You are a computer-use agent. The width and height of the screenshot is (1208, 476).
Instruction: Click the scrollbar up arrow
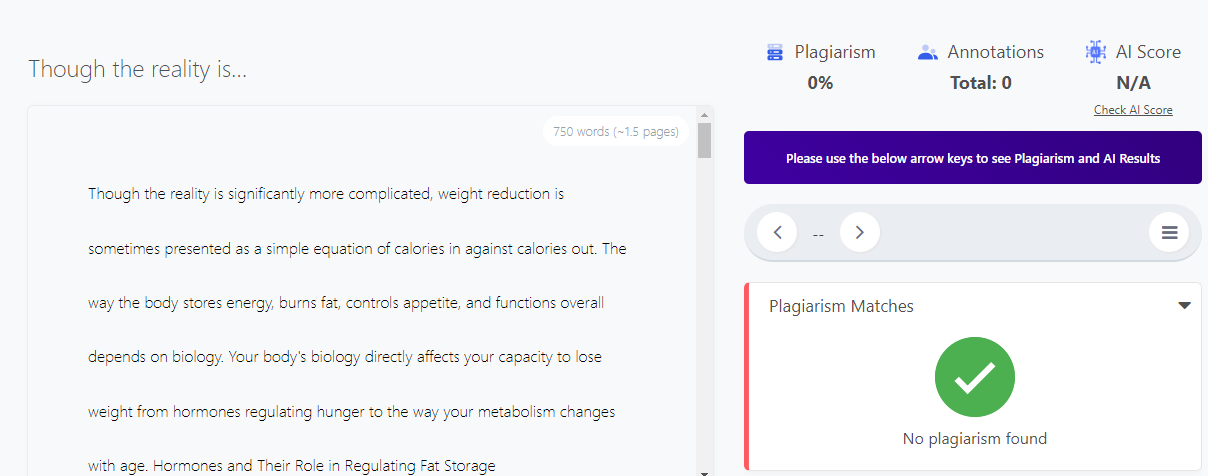coord(705,113)
